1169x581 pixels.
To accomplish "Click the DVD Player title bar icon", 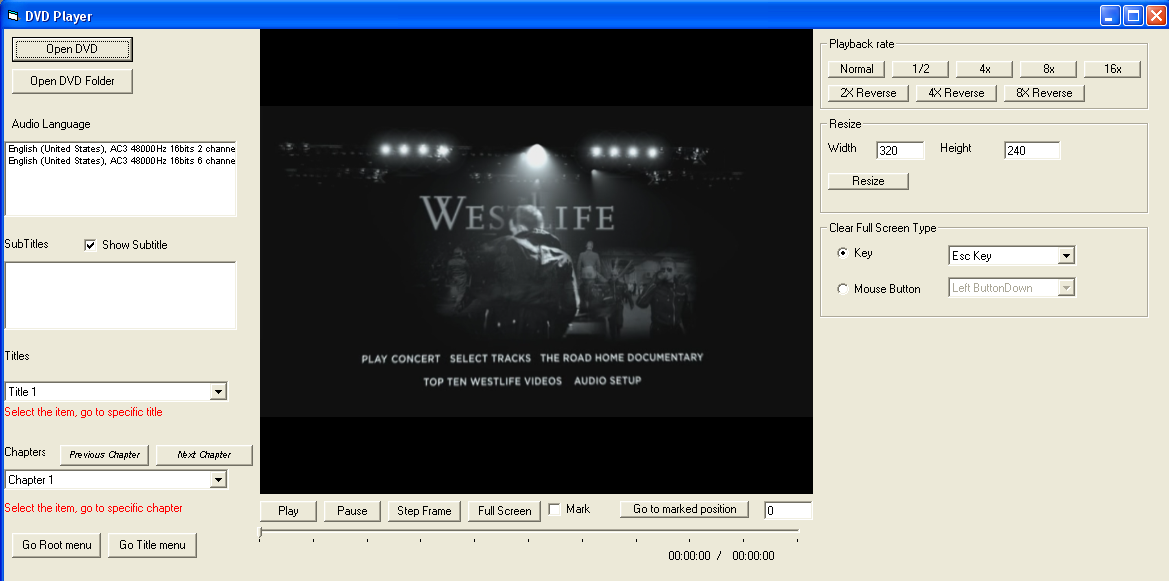I will tap(13, 15).
